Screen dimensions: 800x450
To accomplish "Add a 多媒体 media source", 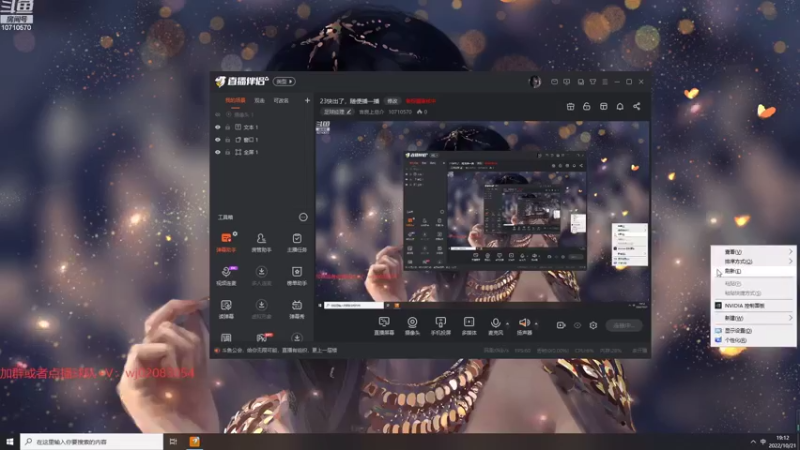I will coord(469,326).
